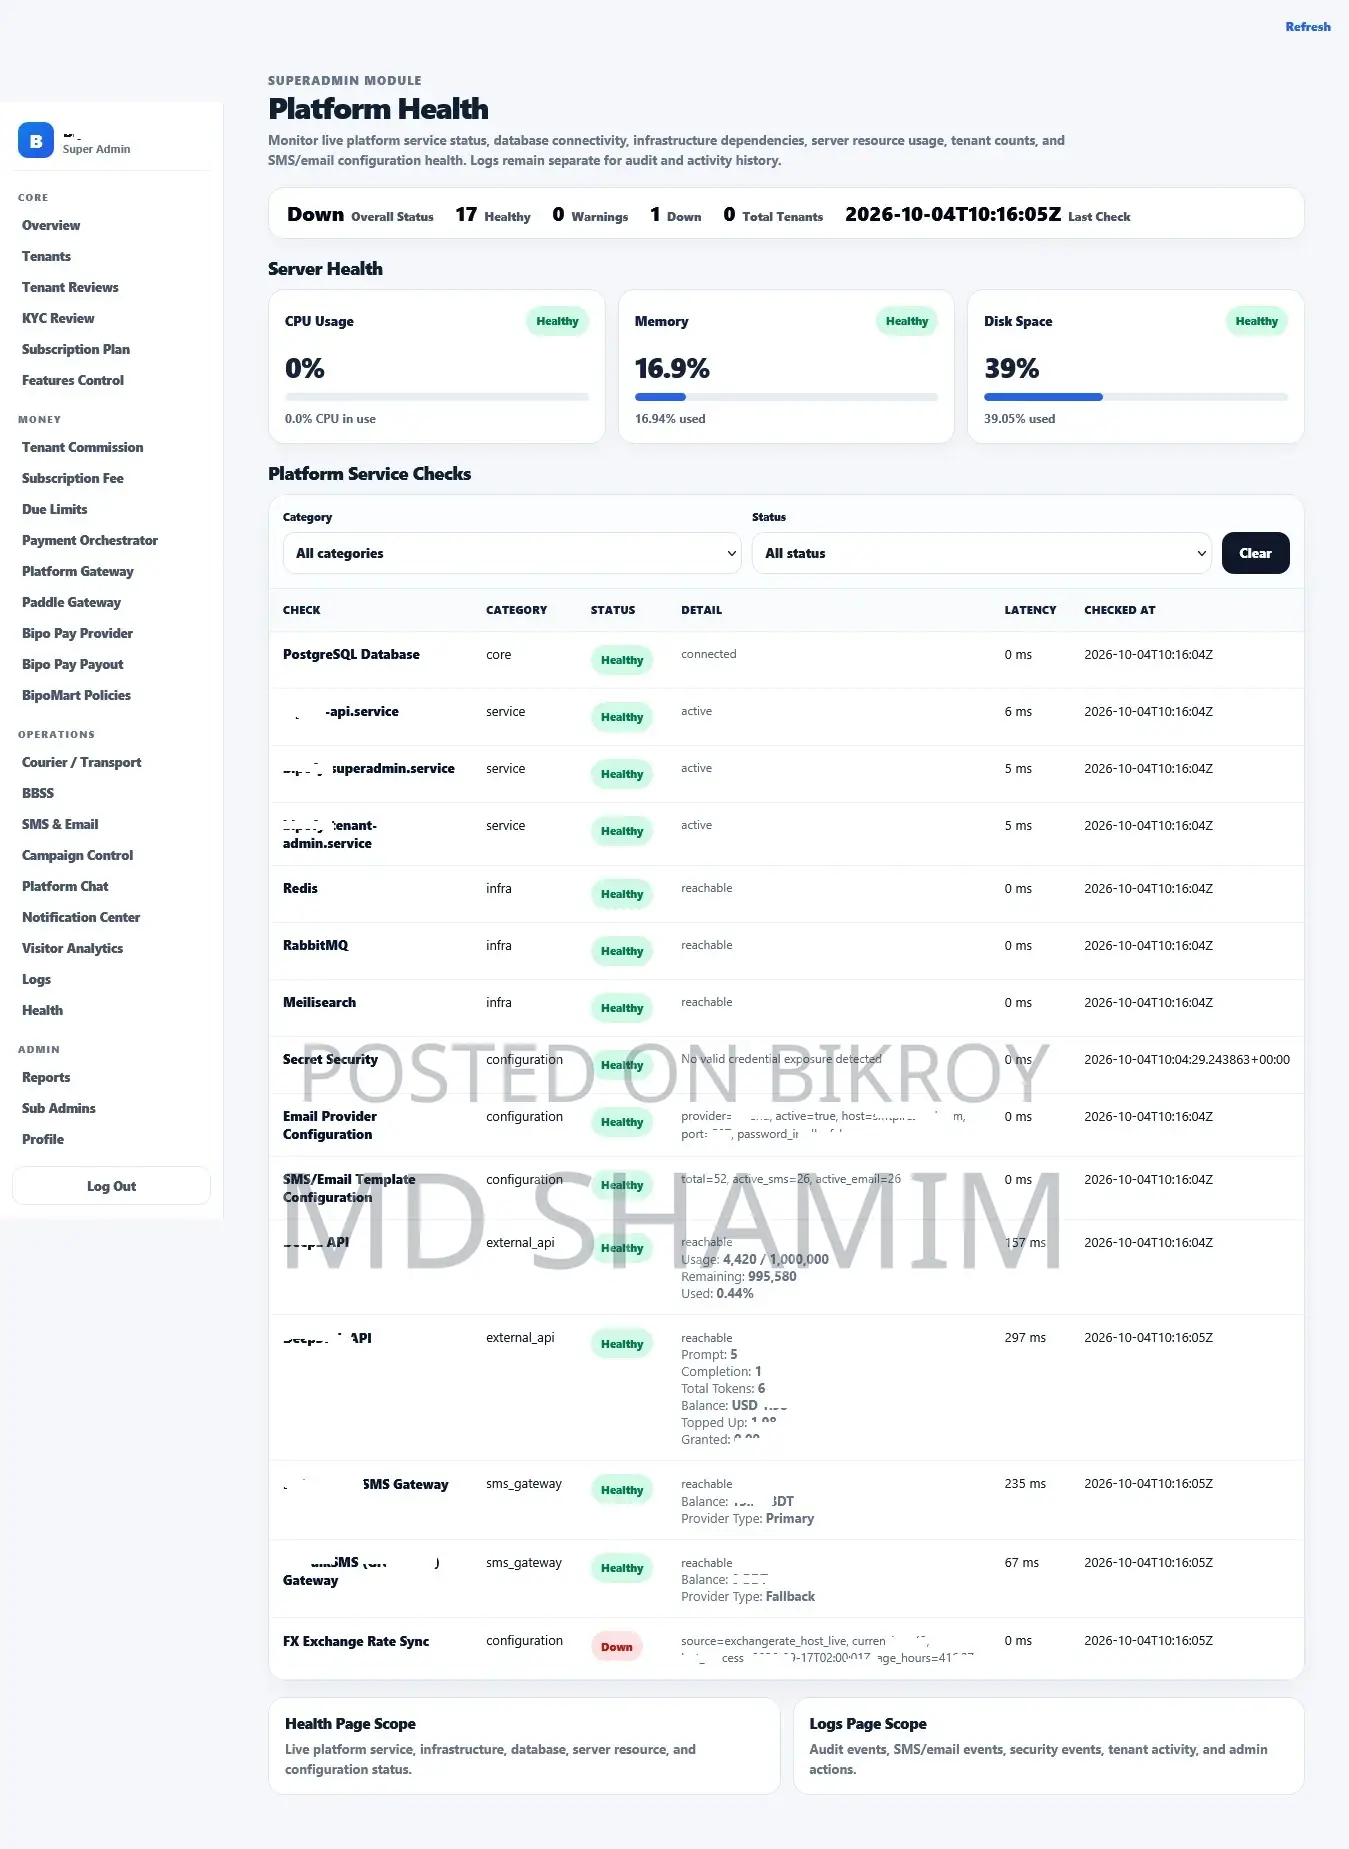Open Subscription Fee page
This screenshot has width=1349, height=1849.
click(x=73, y=479)
